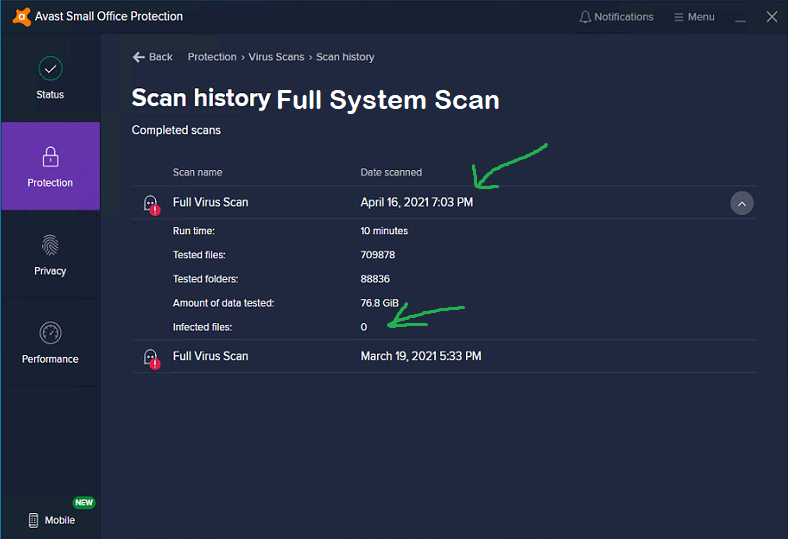
Task: Expand the March 19, 2021 scan row
Action: point(444,356)
